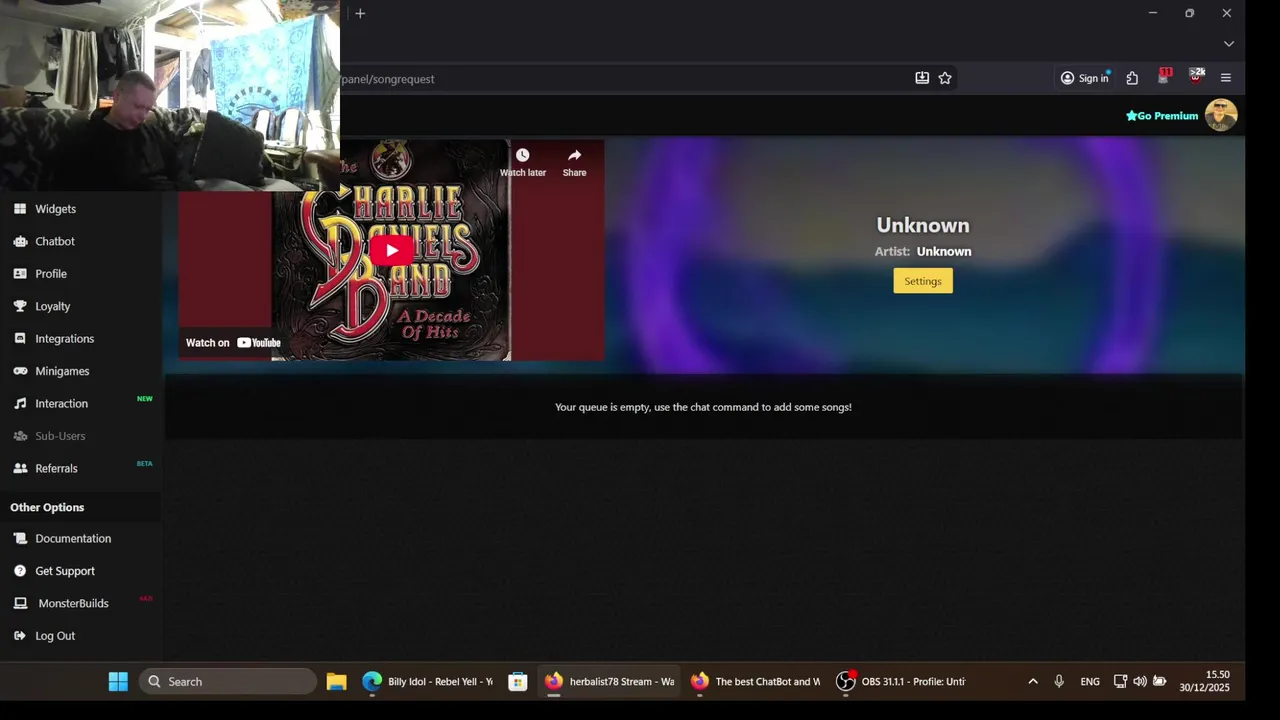The image size is (1280, 720).
Task: Click the Share arrow on the video
Action: click(x=574, y=162)
